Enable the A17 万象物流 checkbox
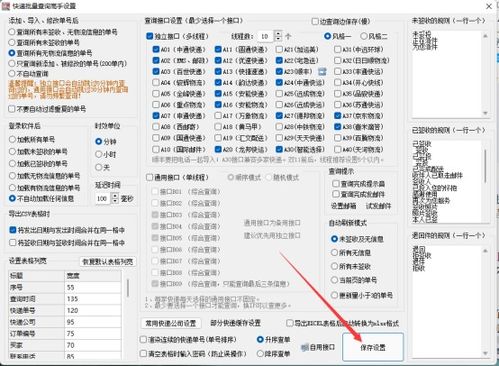 coord(218,116)
